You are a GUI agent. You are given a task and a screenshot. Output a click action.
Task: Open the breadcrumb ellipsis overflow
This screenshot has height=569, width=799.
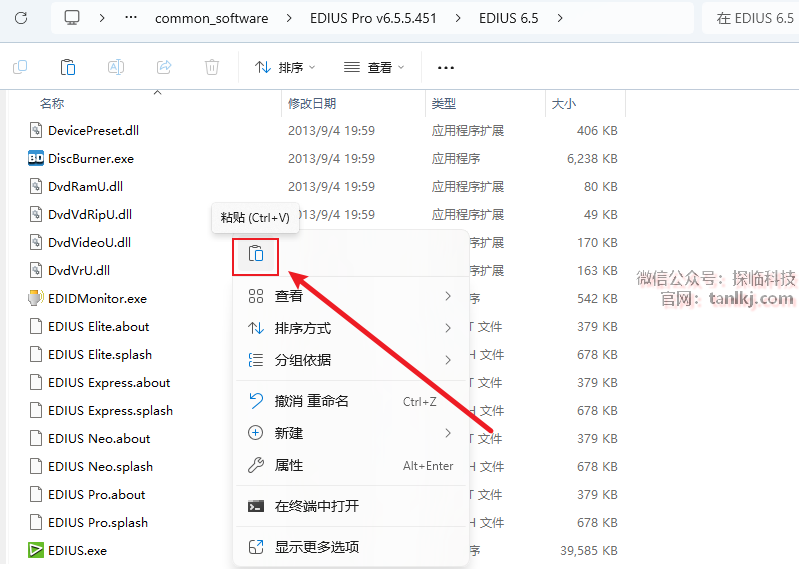[x=131, y=18]
